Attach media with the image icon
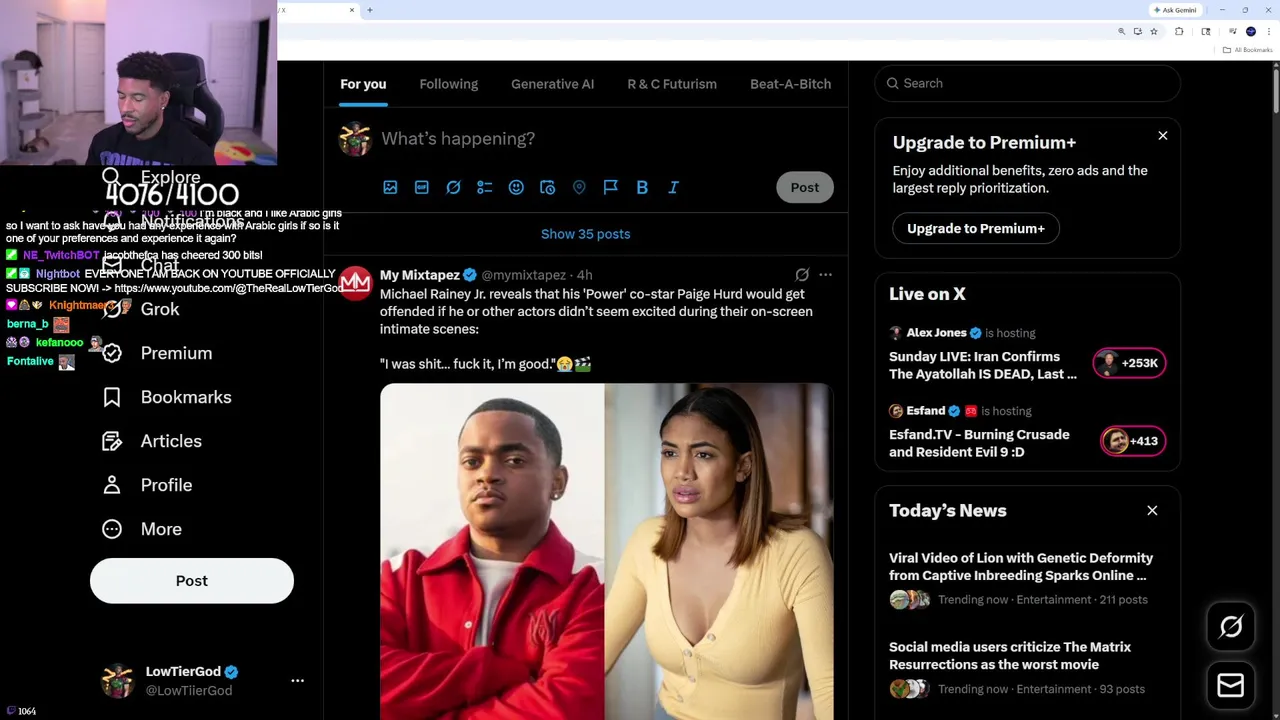 click(390, 187)
